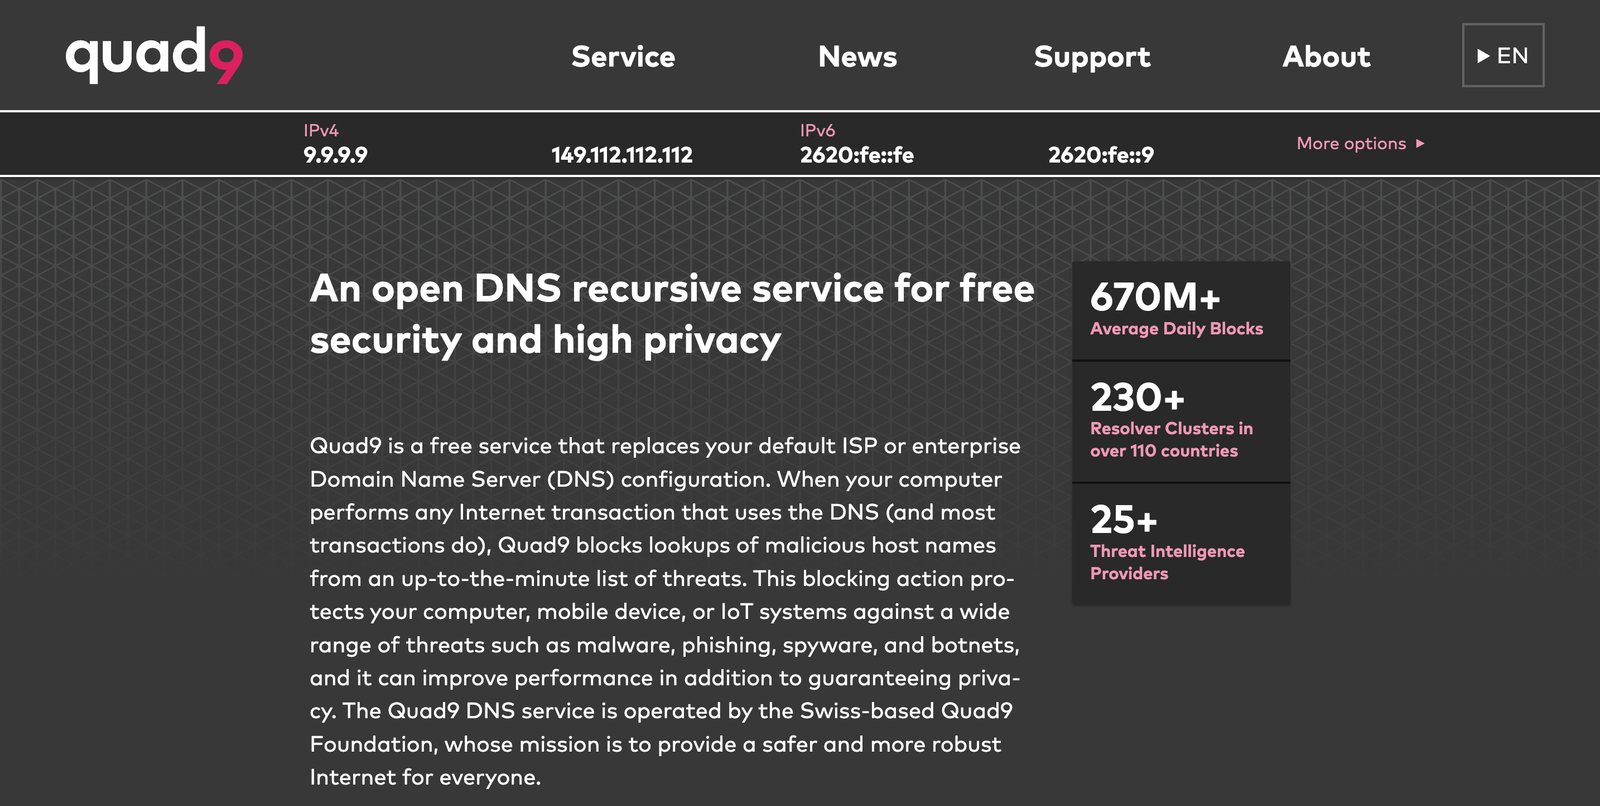Click the IPv6 label
Screen dimensions: 1600x806
(817, 131)
